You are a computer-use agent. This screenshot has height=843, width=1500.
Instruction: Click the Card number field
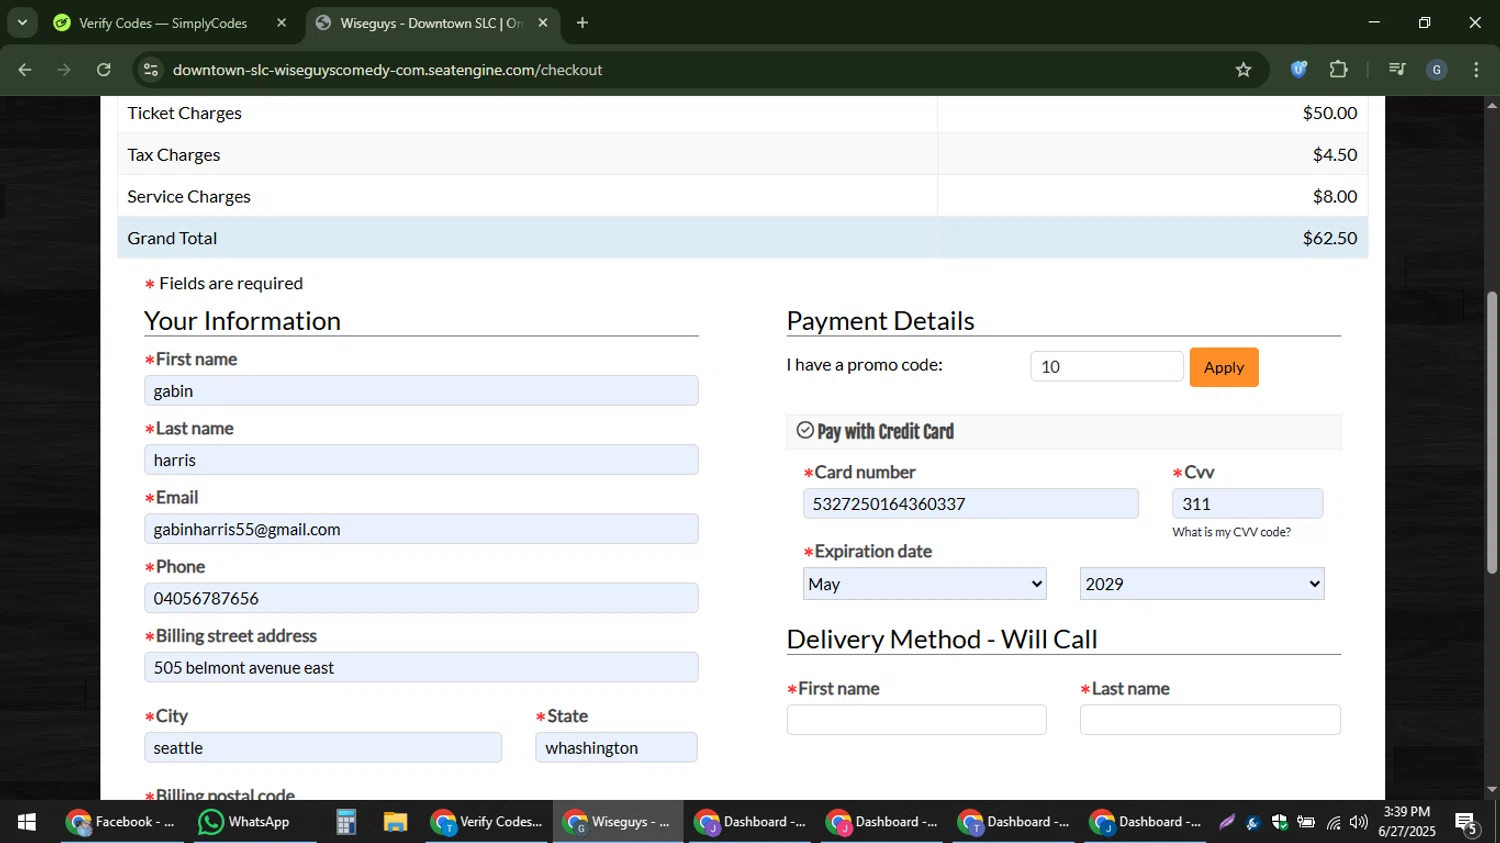point(971,504)
